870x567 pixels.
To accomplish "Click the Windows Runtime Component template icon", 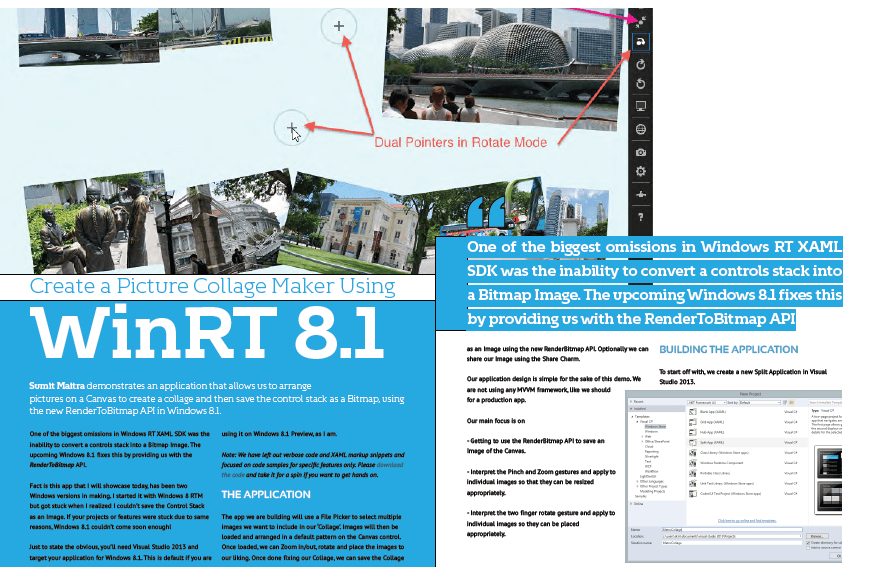I will click(x=693, y=463).
